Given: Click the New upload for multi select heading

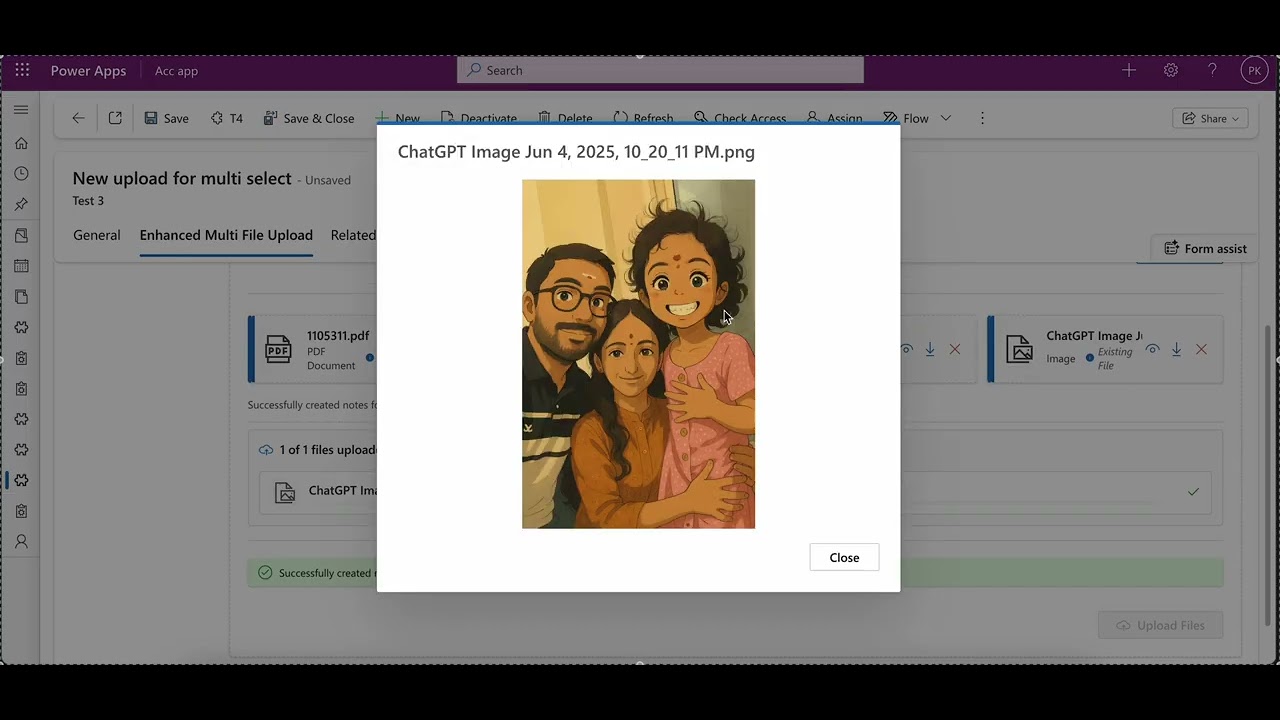Looking at the screenshot, I should (x=182, y=179).
